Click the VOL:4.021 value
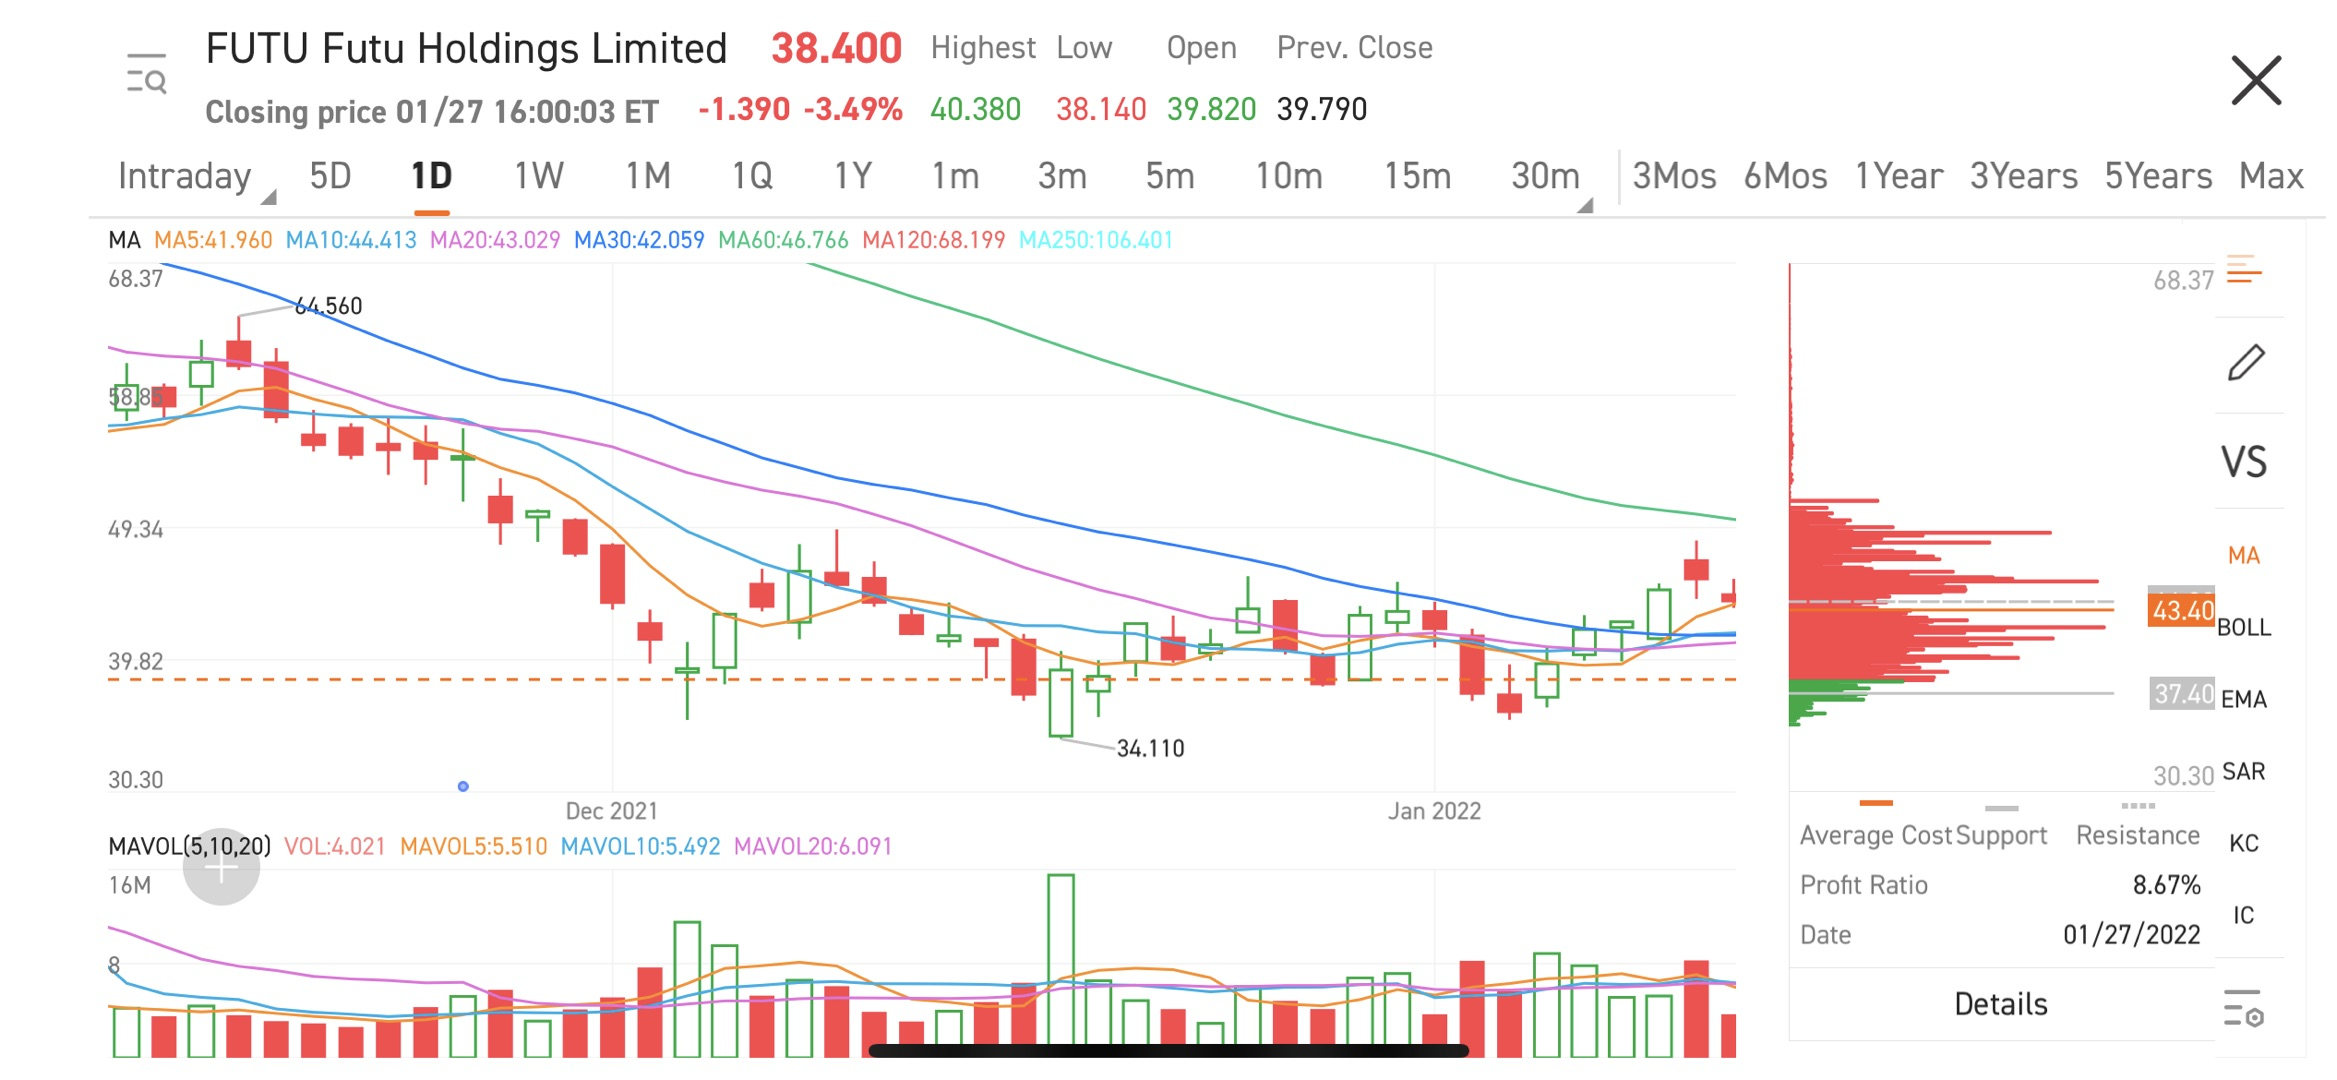 (x=335, y=846)
